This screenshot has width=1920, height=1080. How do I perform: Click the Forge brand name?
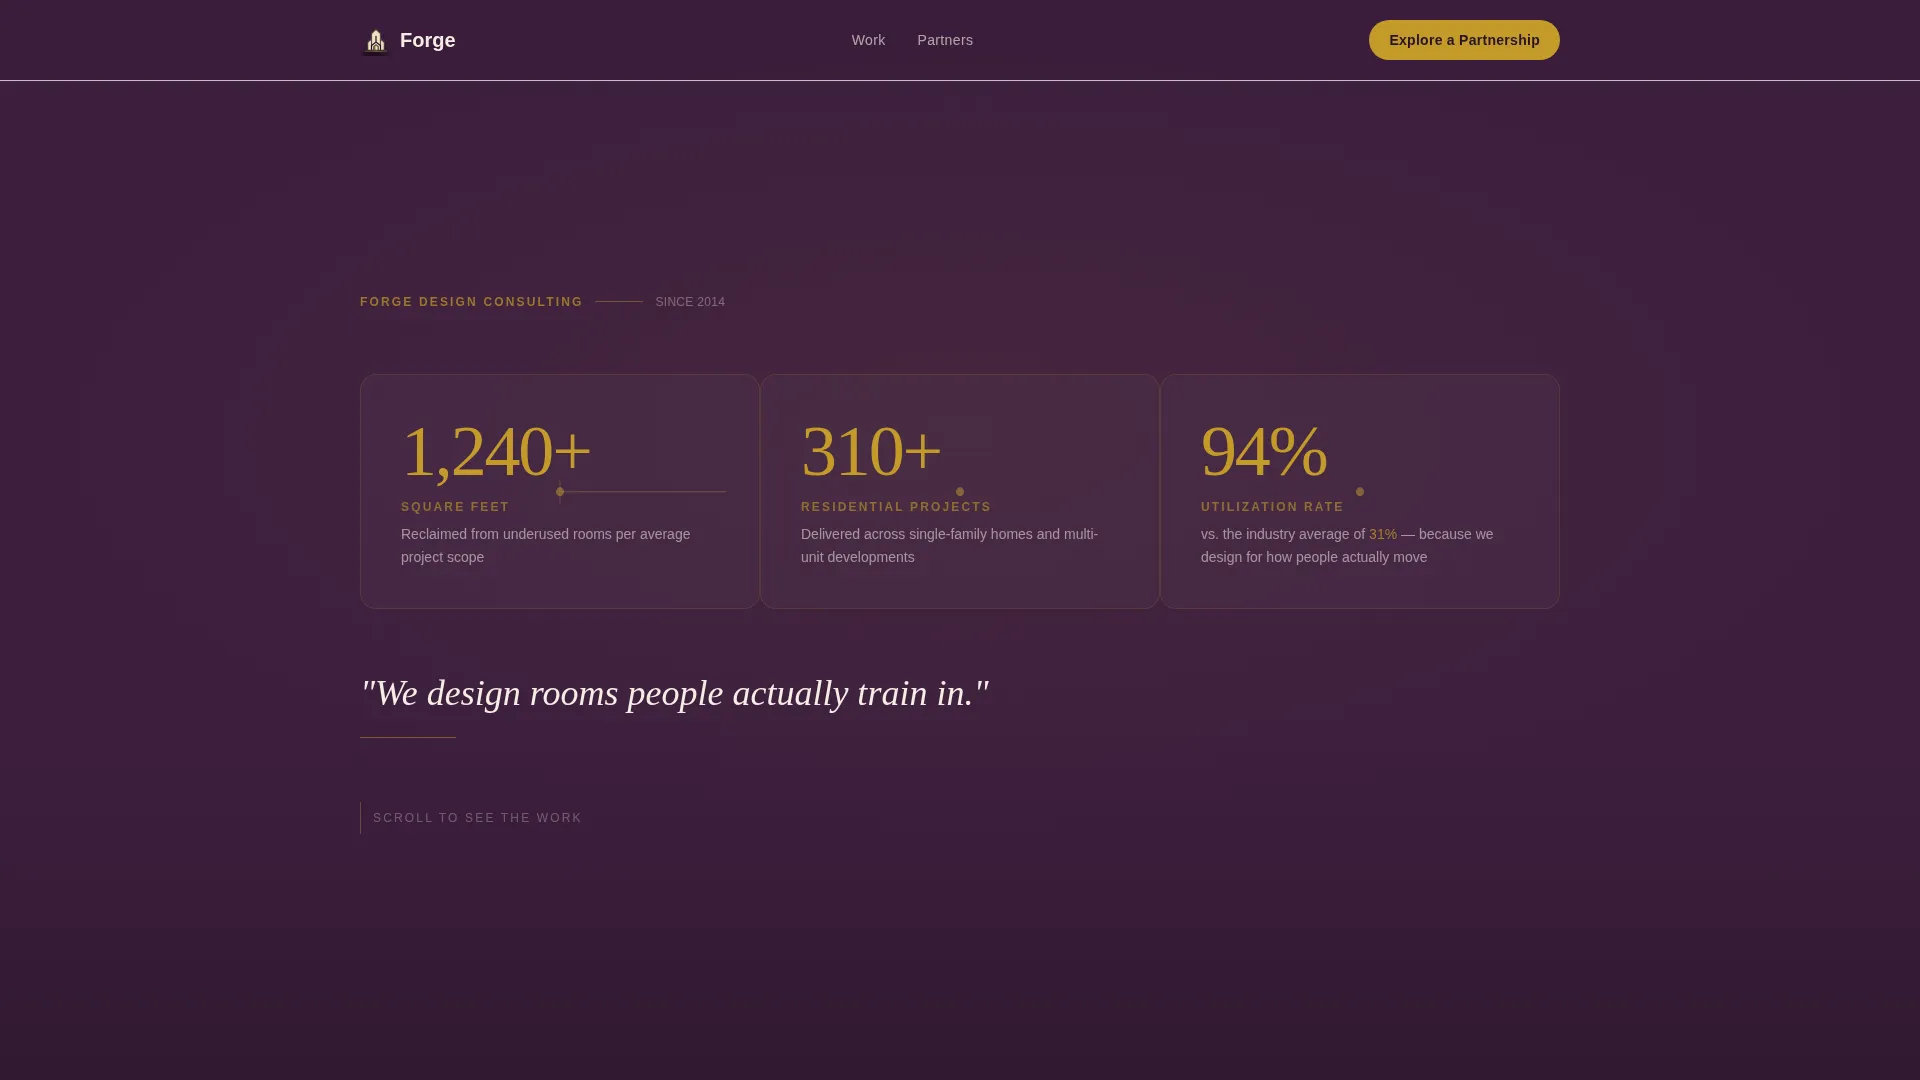point(427,40)
